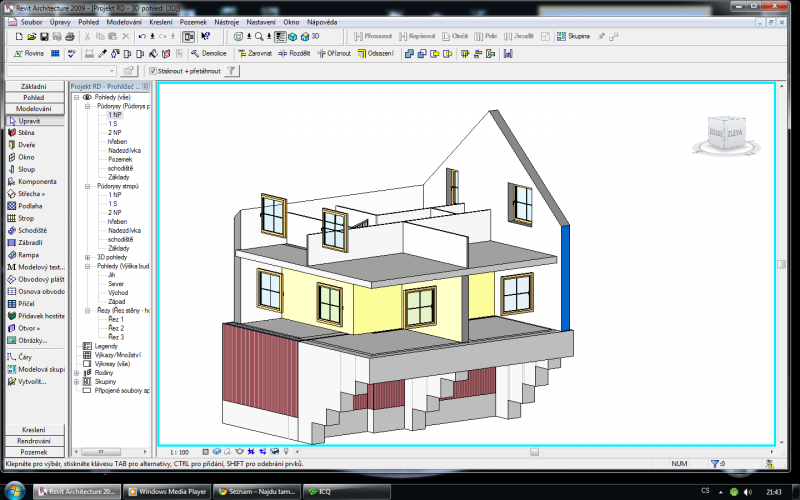The height and width of the screenshot is (500, 800).
Task: Expand the Rodiny tree node
Action: (x=77, y=372)
